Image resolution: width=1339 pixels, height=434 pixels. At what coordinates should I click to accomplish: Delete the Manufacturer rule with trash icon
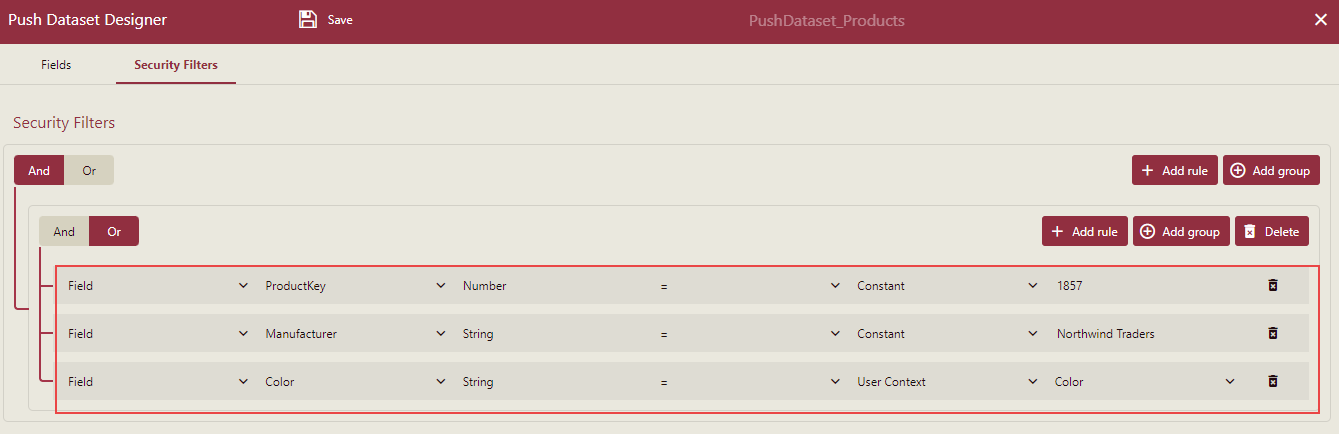click(1273, 334)
